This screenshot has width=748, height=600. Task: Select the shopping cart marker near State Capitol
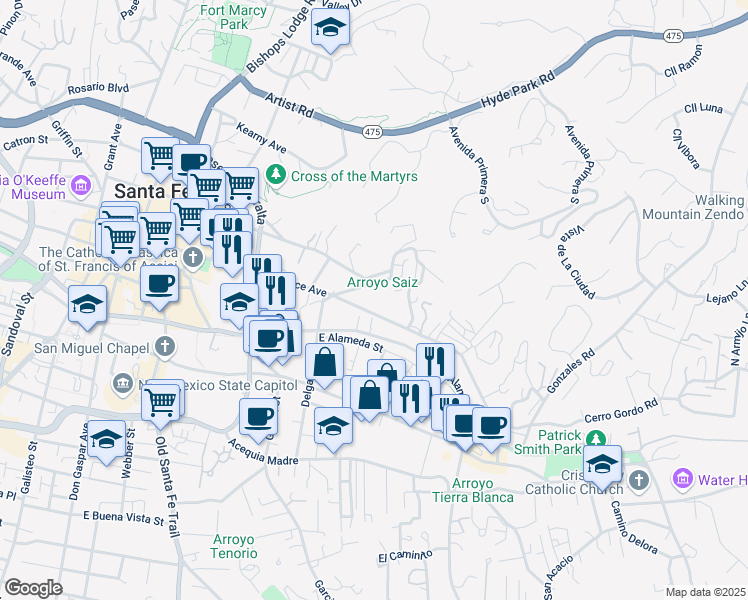click(x=161, y=402)
